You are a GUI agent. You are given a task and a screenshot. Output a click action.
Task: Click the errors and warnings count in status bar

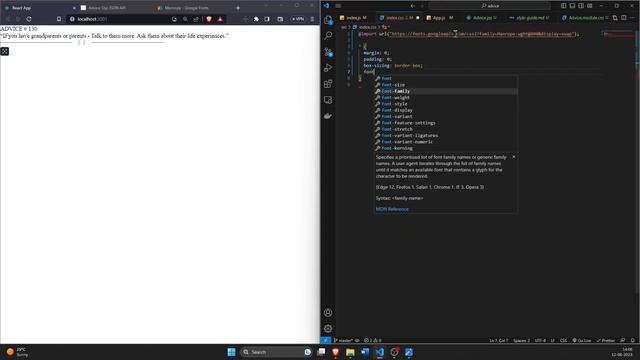[x=372, y=340]
